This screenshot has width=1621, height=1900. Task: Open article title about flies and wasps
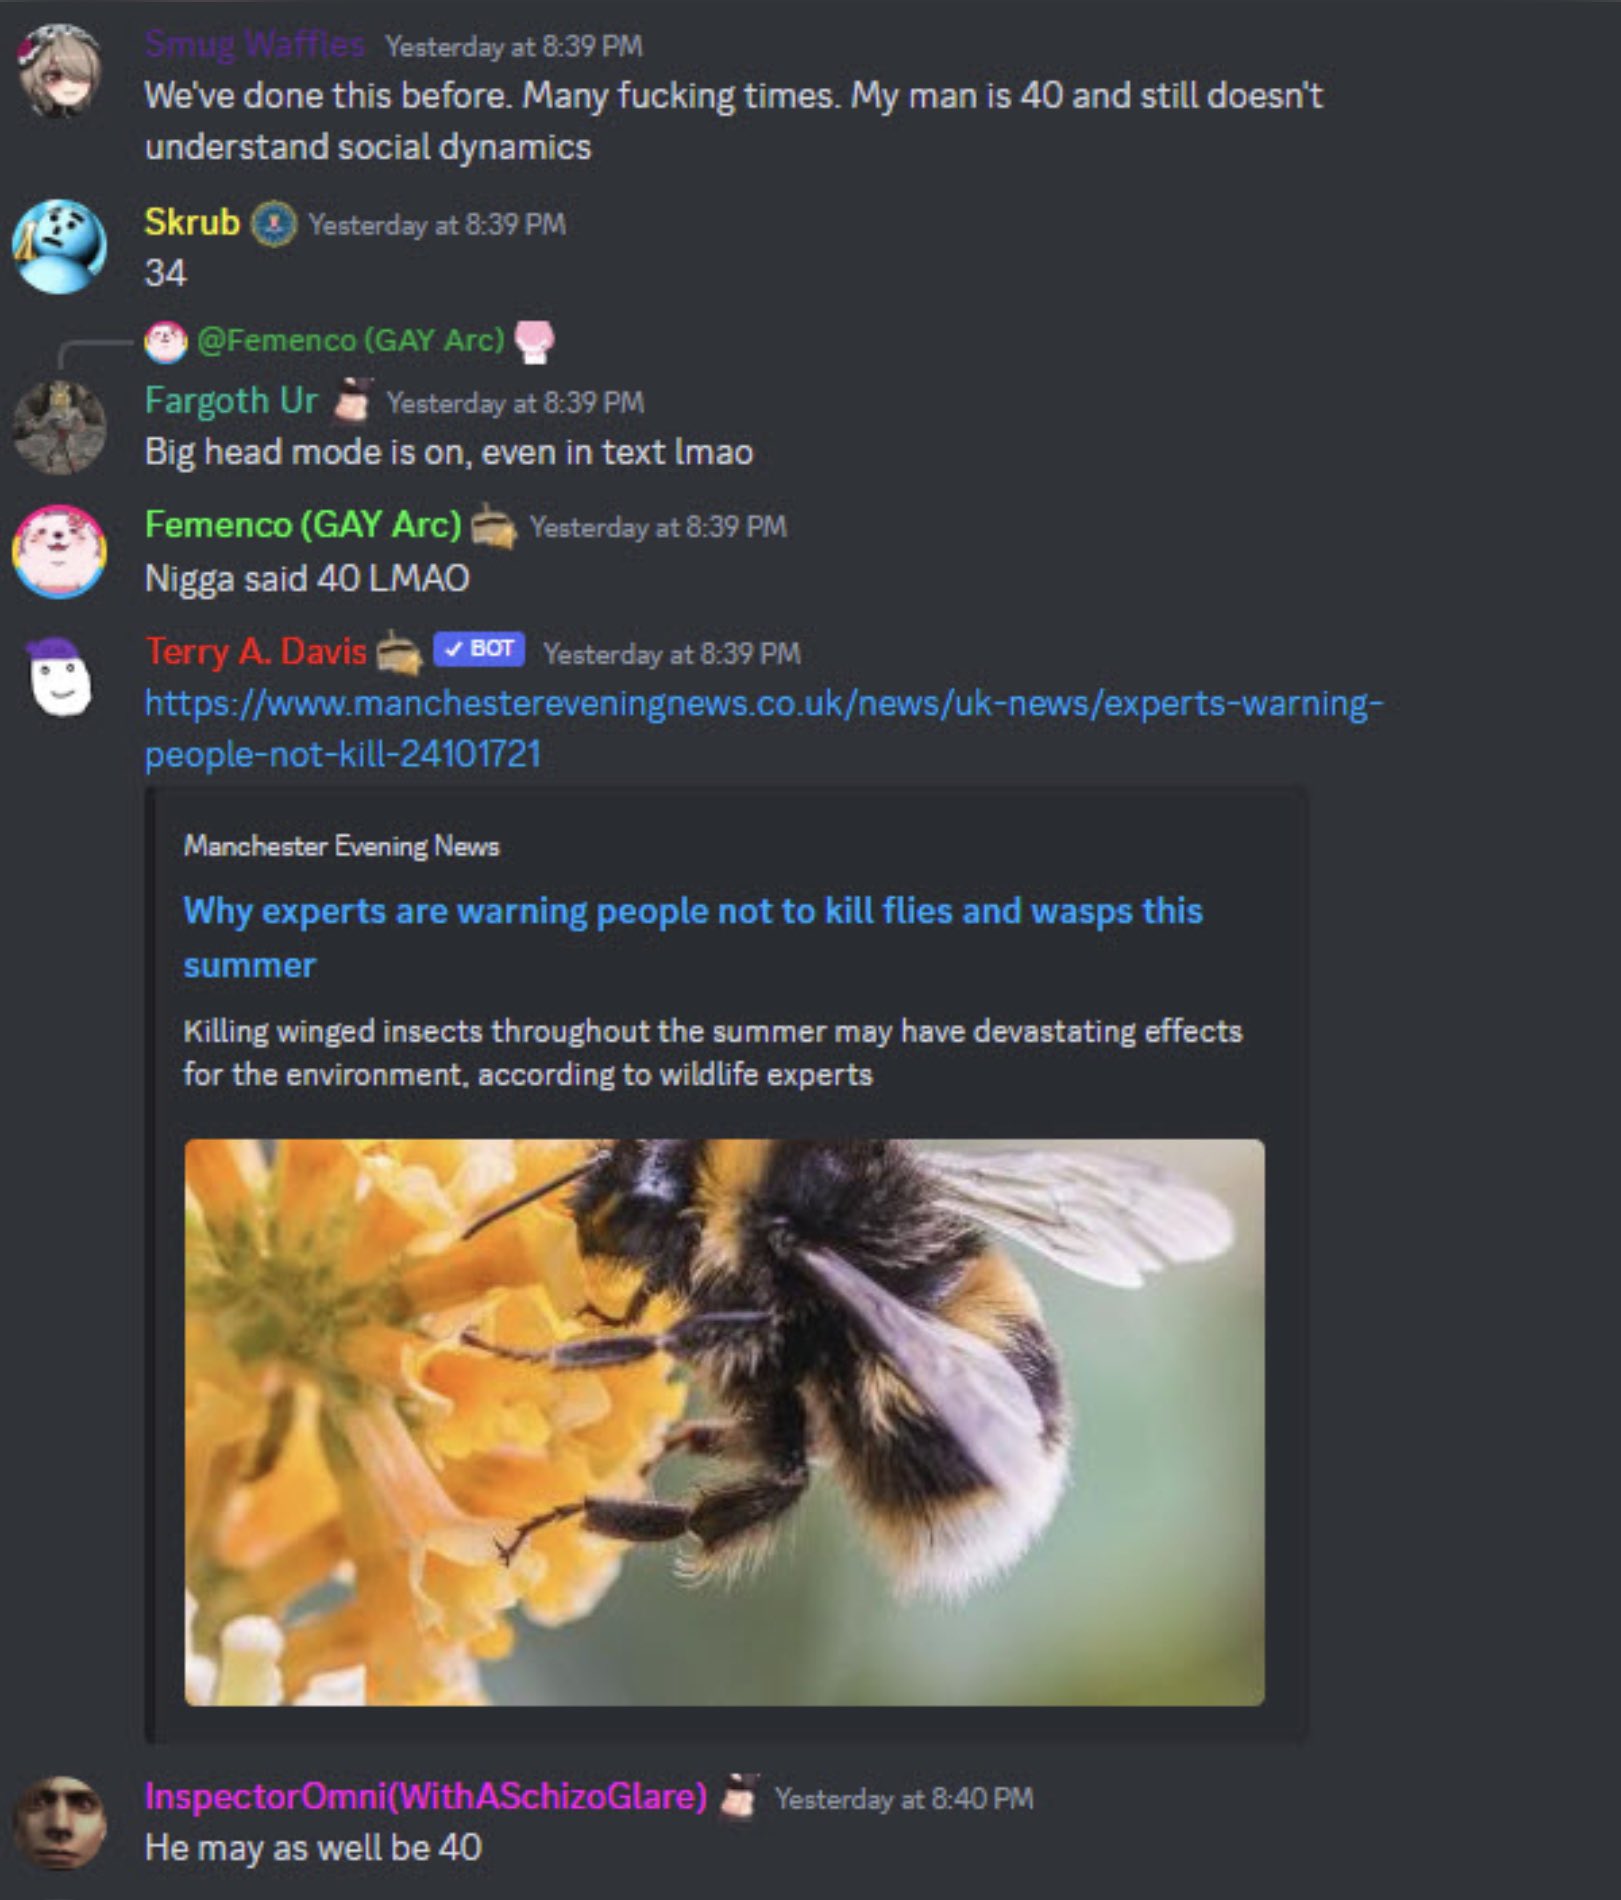[x=693, y=937]
